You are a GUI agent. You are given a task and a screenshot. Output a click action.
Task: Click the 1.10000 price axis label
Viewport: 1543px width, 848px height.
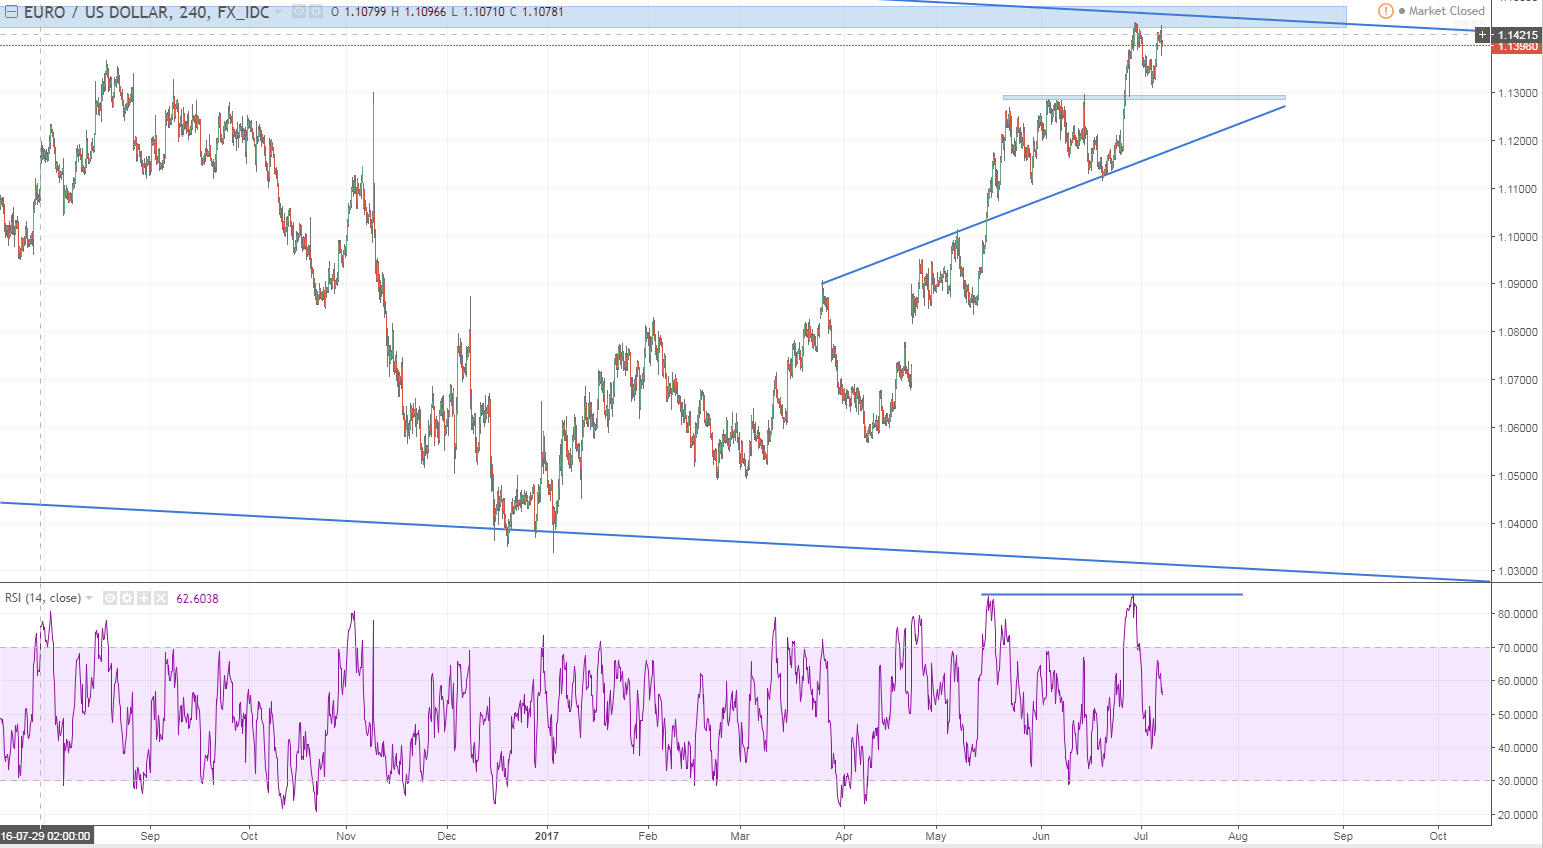(1517, 237)
